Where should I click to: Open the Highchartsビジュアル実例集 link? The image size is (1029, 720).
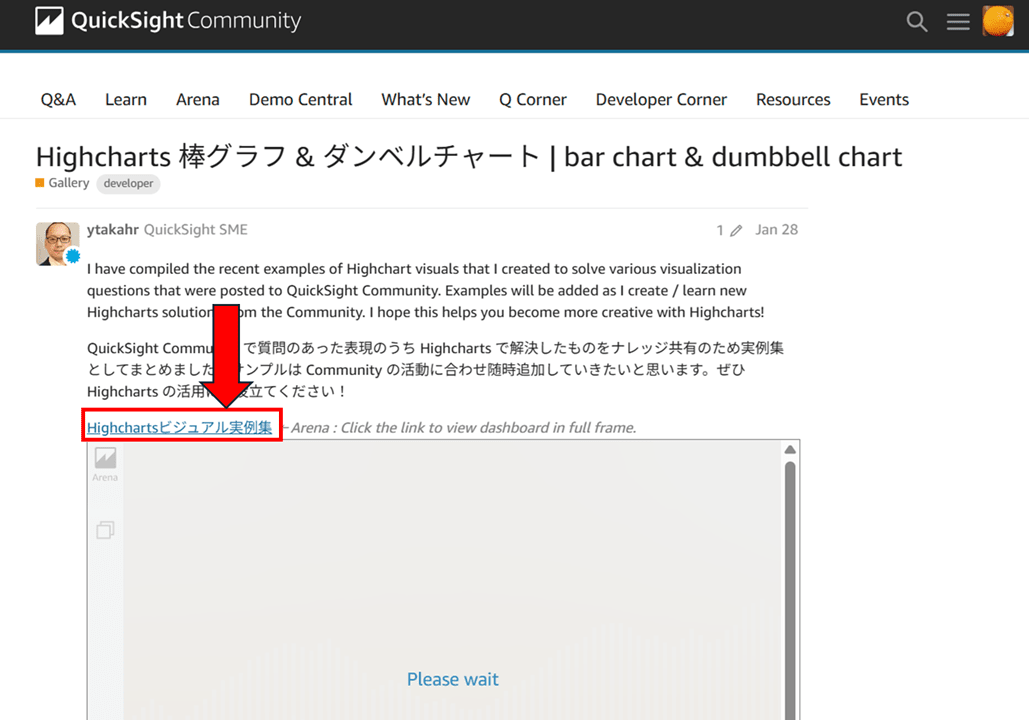click(x=179, y=427)
